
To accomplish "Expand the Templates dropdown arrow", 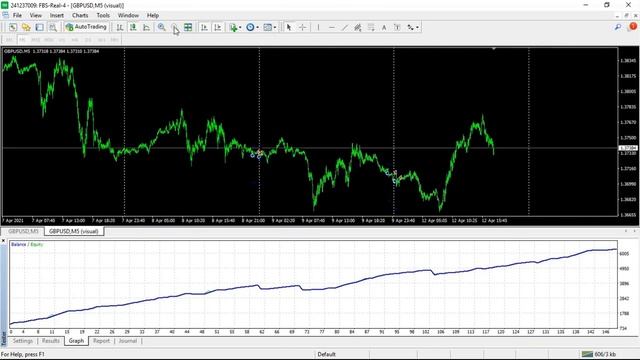I will [275, 27].
